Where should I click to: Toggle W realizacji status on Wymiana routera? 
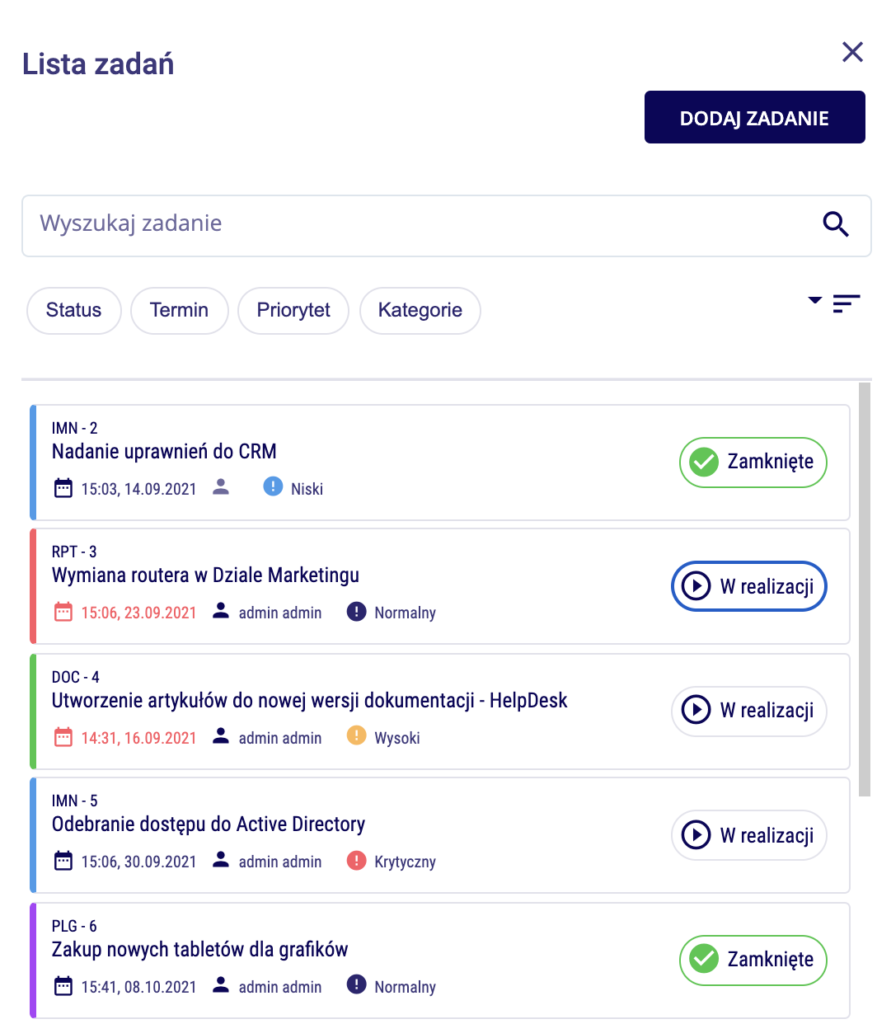(749, 586)
